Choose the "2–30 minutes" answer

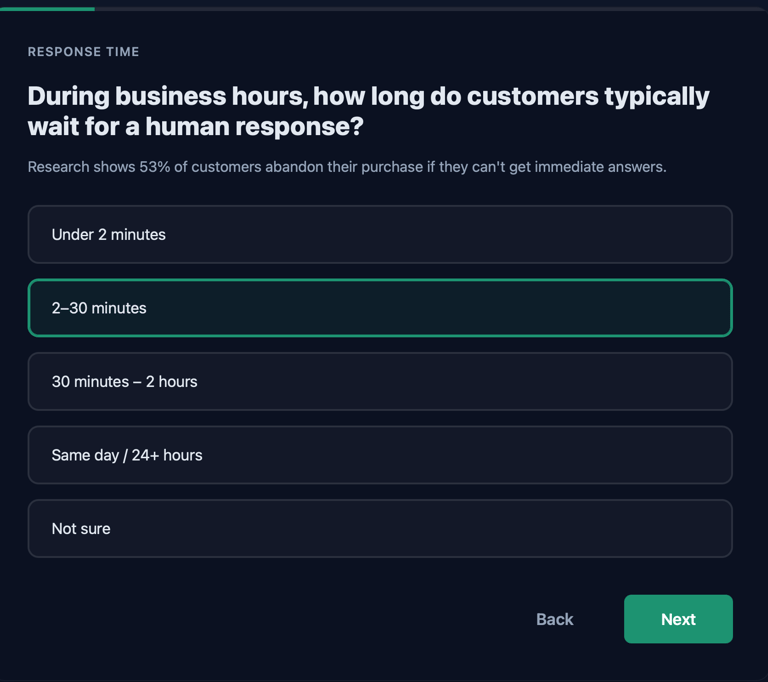pos(380,308)
